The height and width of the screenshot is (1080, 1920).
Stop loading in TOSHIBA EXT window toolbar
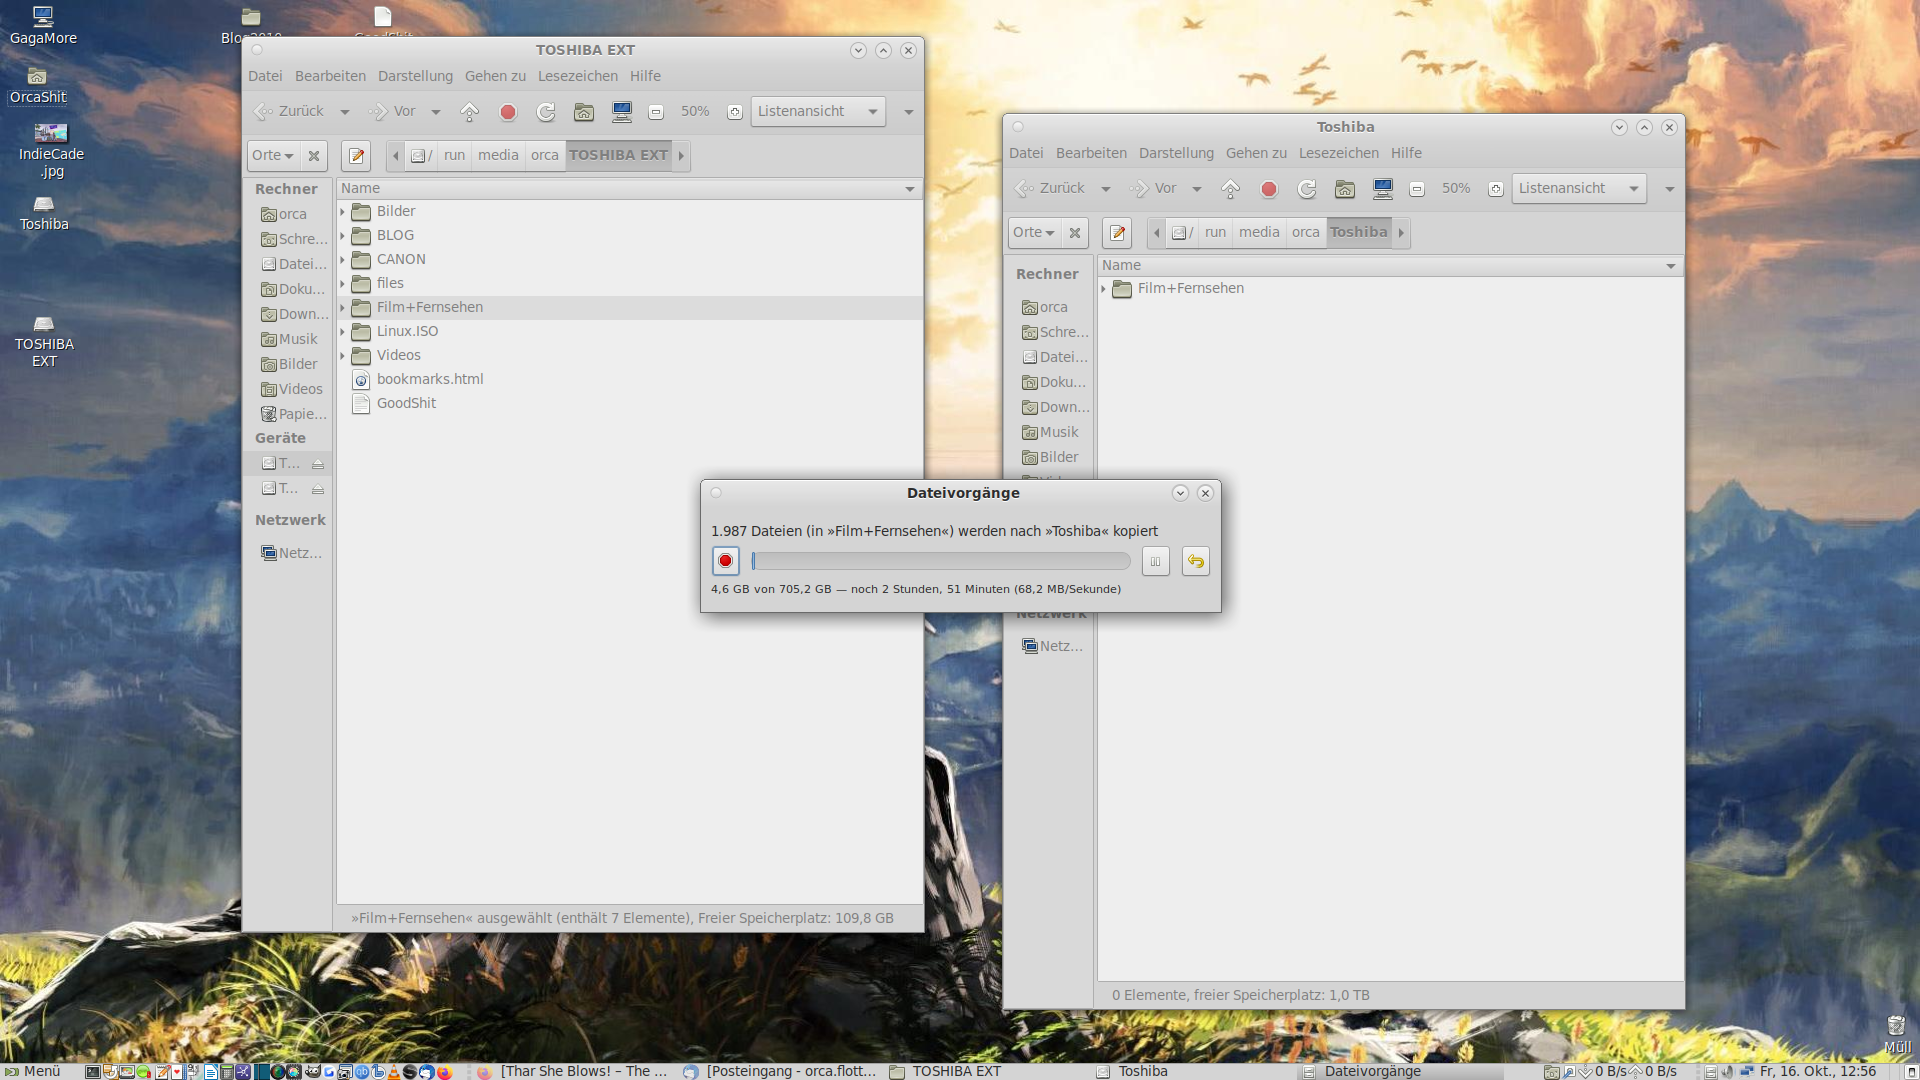508,112
